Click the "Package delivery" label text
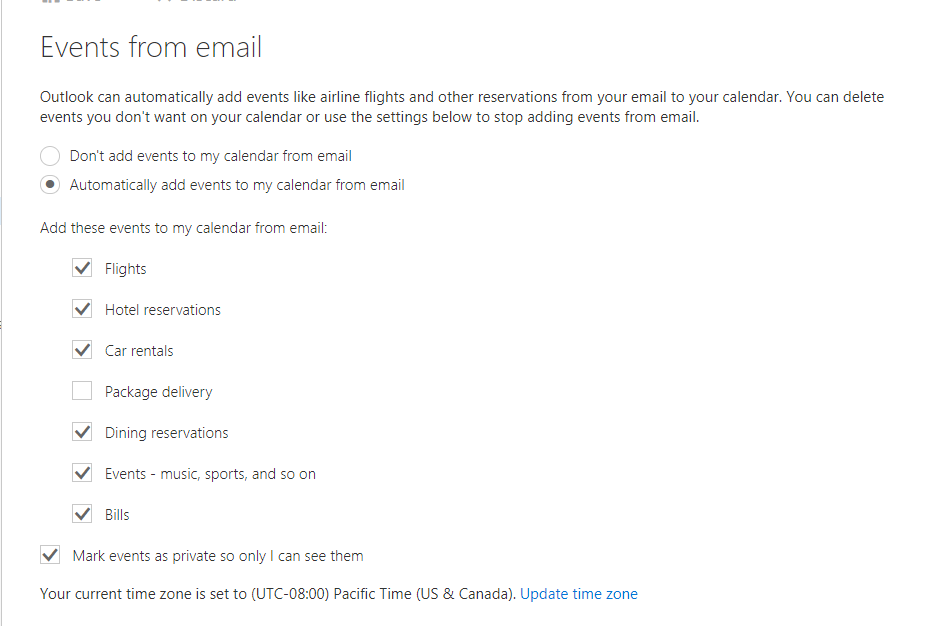This screenshot has height=626, width=944. (x=158, y=392)
